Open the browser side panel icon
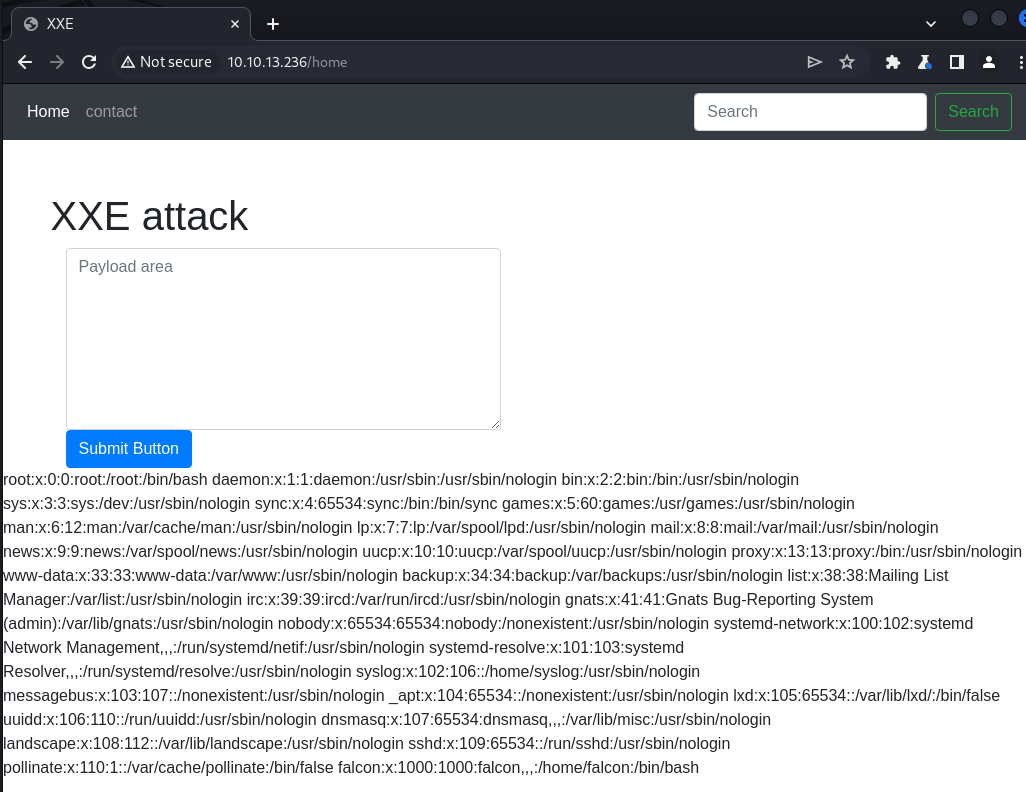Screen dimensions: 1026x792 (957, 61)
